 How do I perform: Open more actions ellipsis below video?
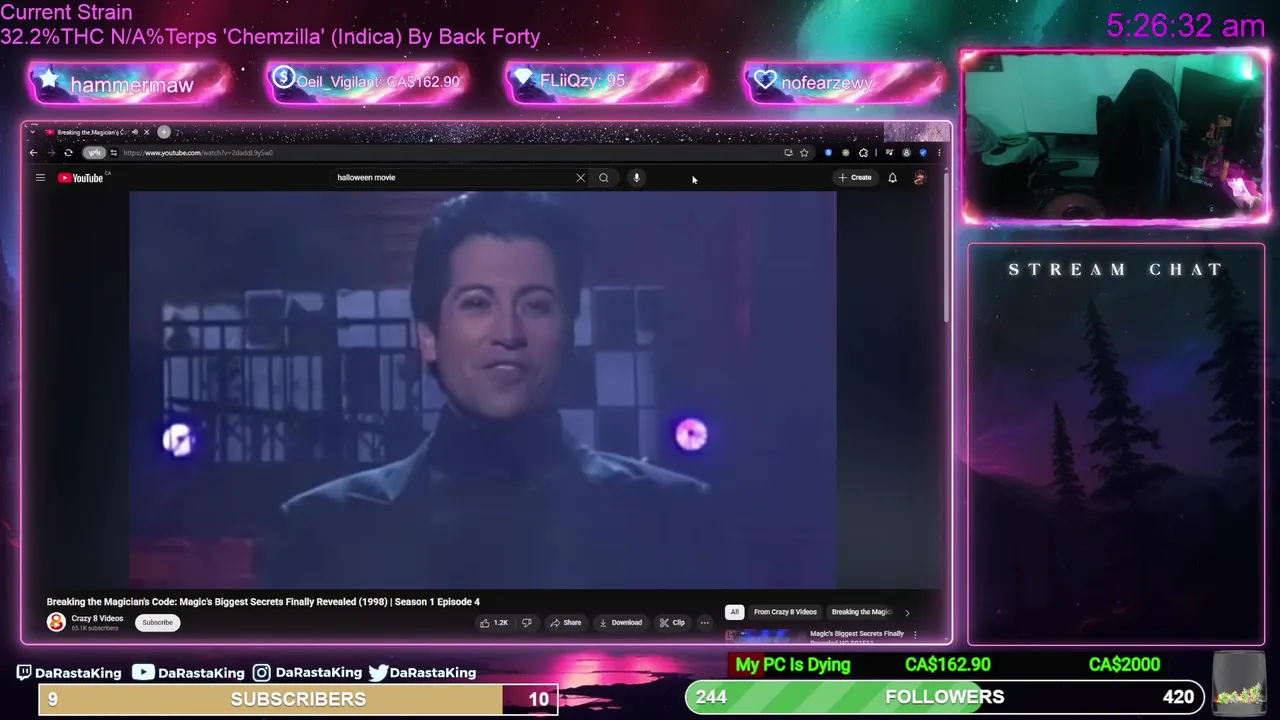705,623
